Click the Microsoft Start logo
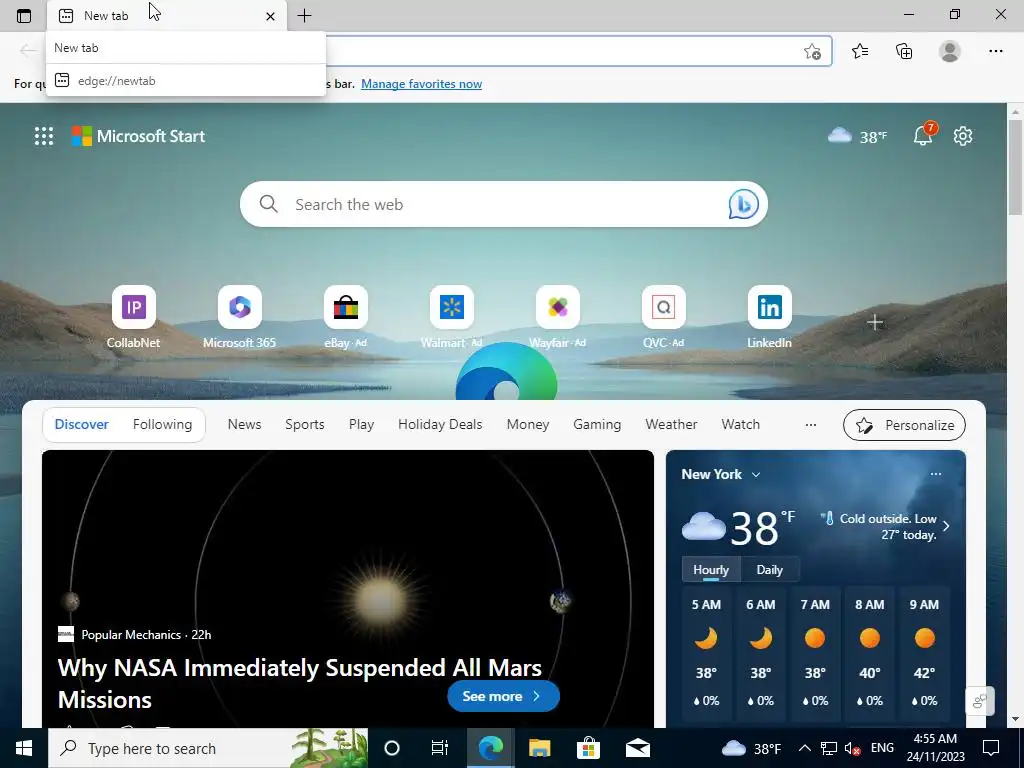Screen dimensions: 1024x768 click(138, 136)
